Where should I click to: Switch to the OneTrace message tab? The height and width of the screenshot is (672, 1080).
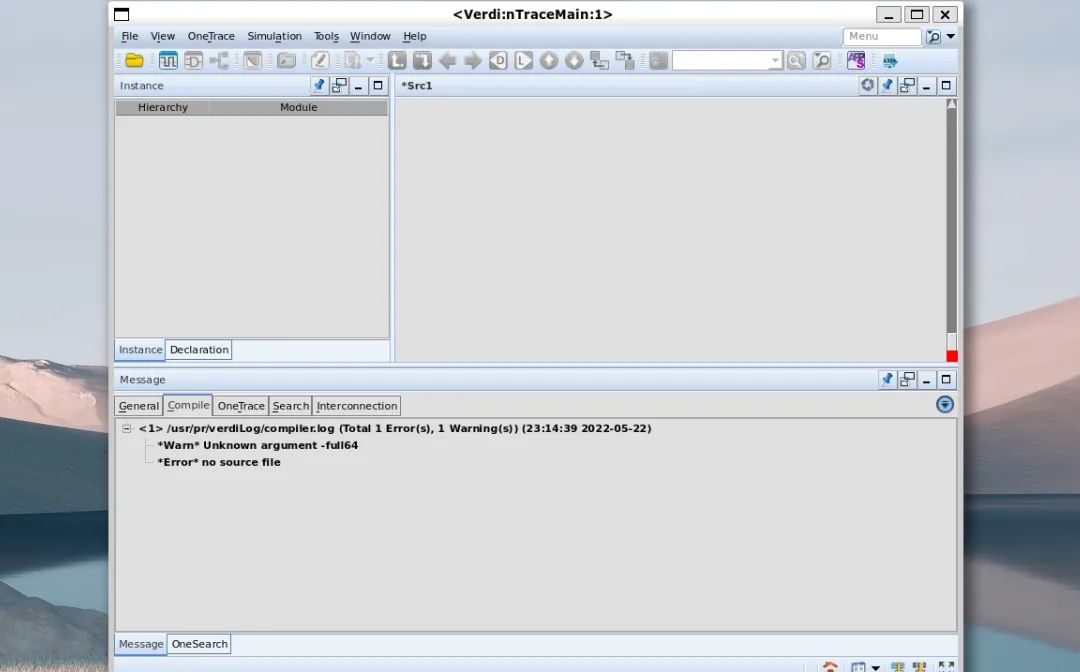point(241,406)
